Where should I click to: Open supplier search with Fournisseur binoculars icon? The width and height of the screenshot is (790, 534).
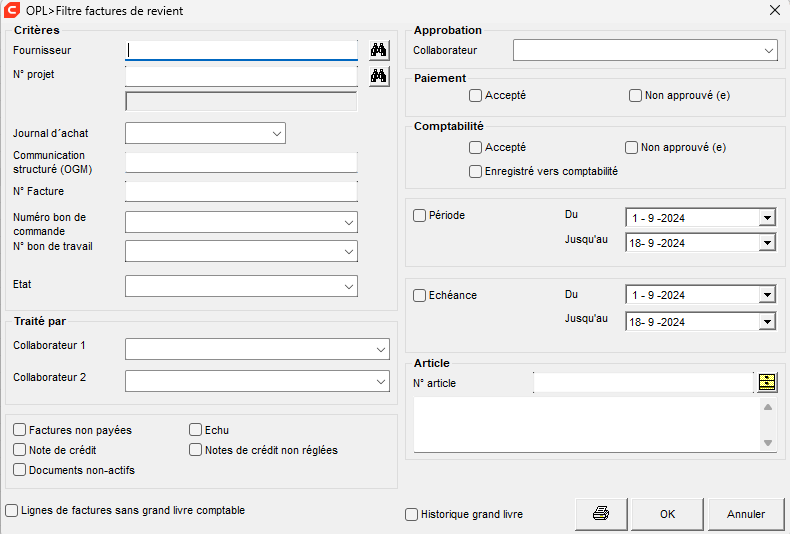pyautogui.click(x=379, y=50)
